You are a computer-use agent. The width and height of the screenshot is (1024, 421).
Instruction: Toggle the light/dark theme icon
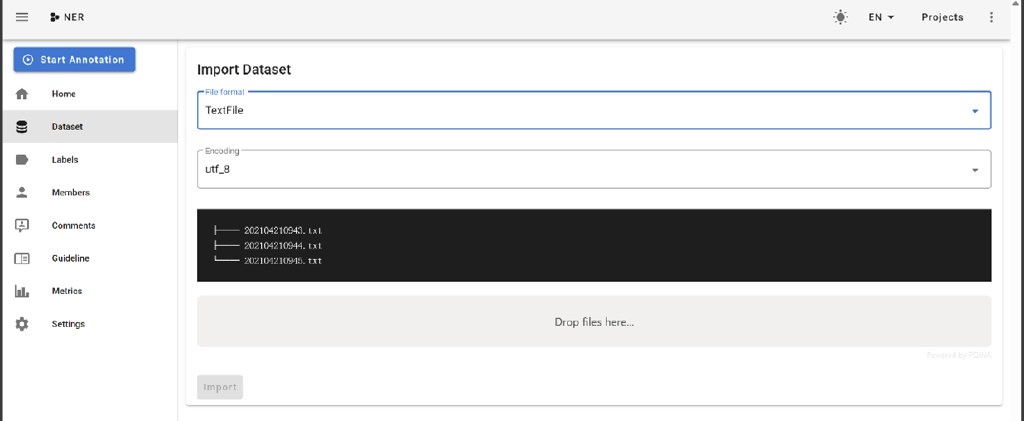point(840,17)
